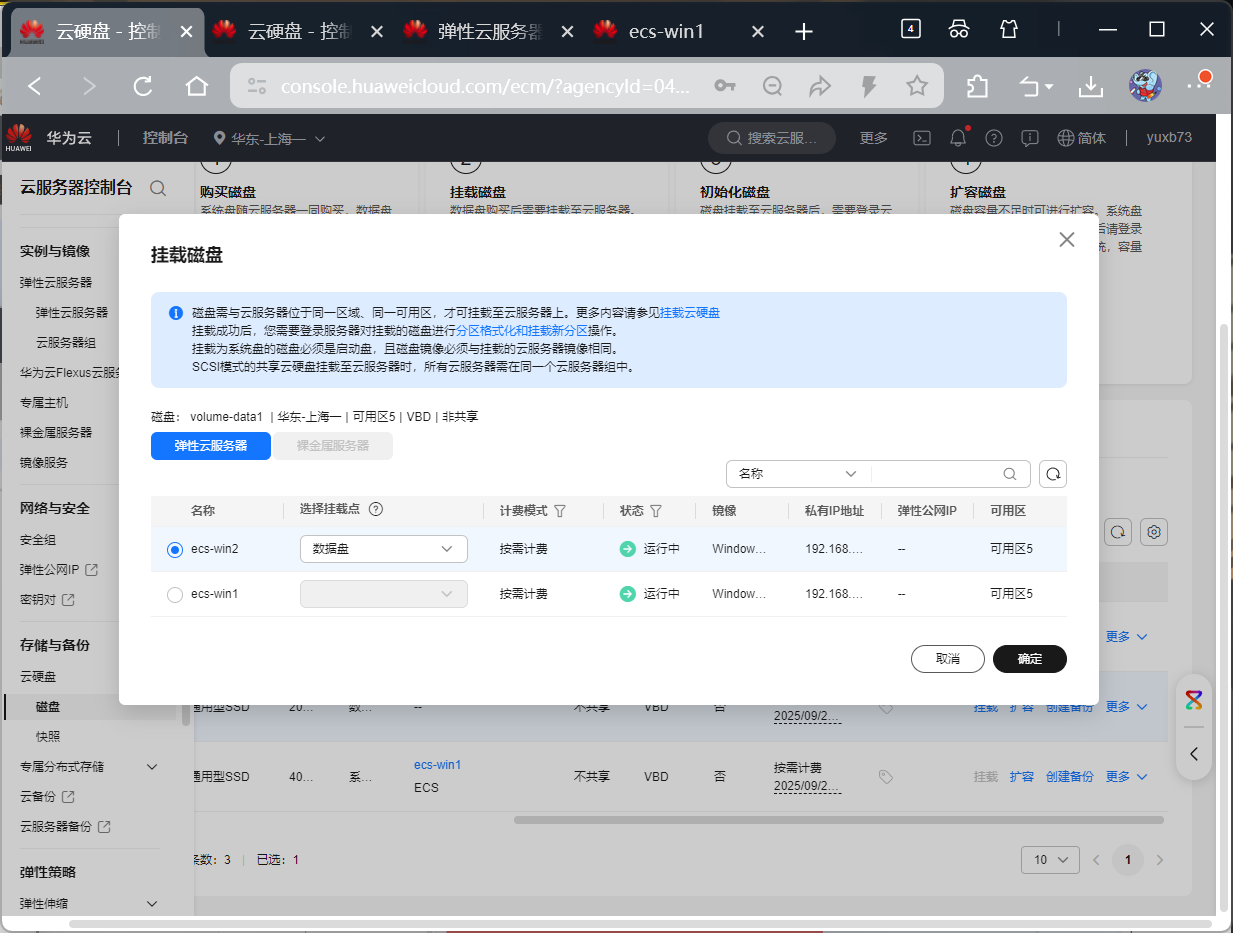1233x933 pixels.
Task: Refresh the server list in dialog
Action: [x=1053, y=473]
